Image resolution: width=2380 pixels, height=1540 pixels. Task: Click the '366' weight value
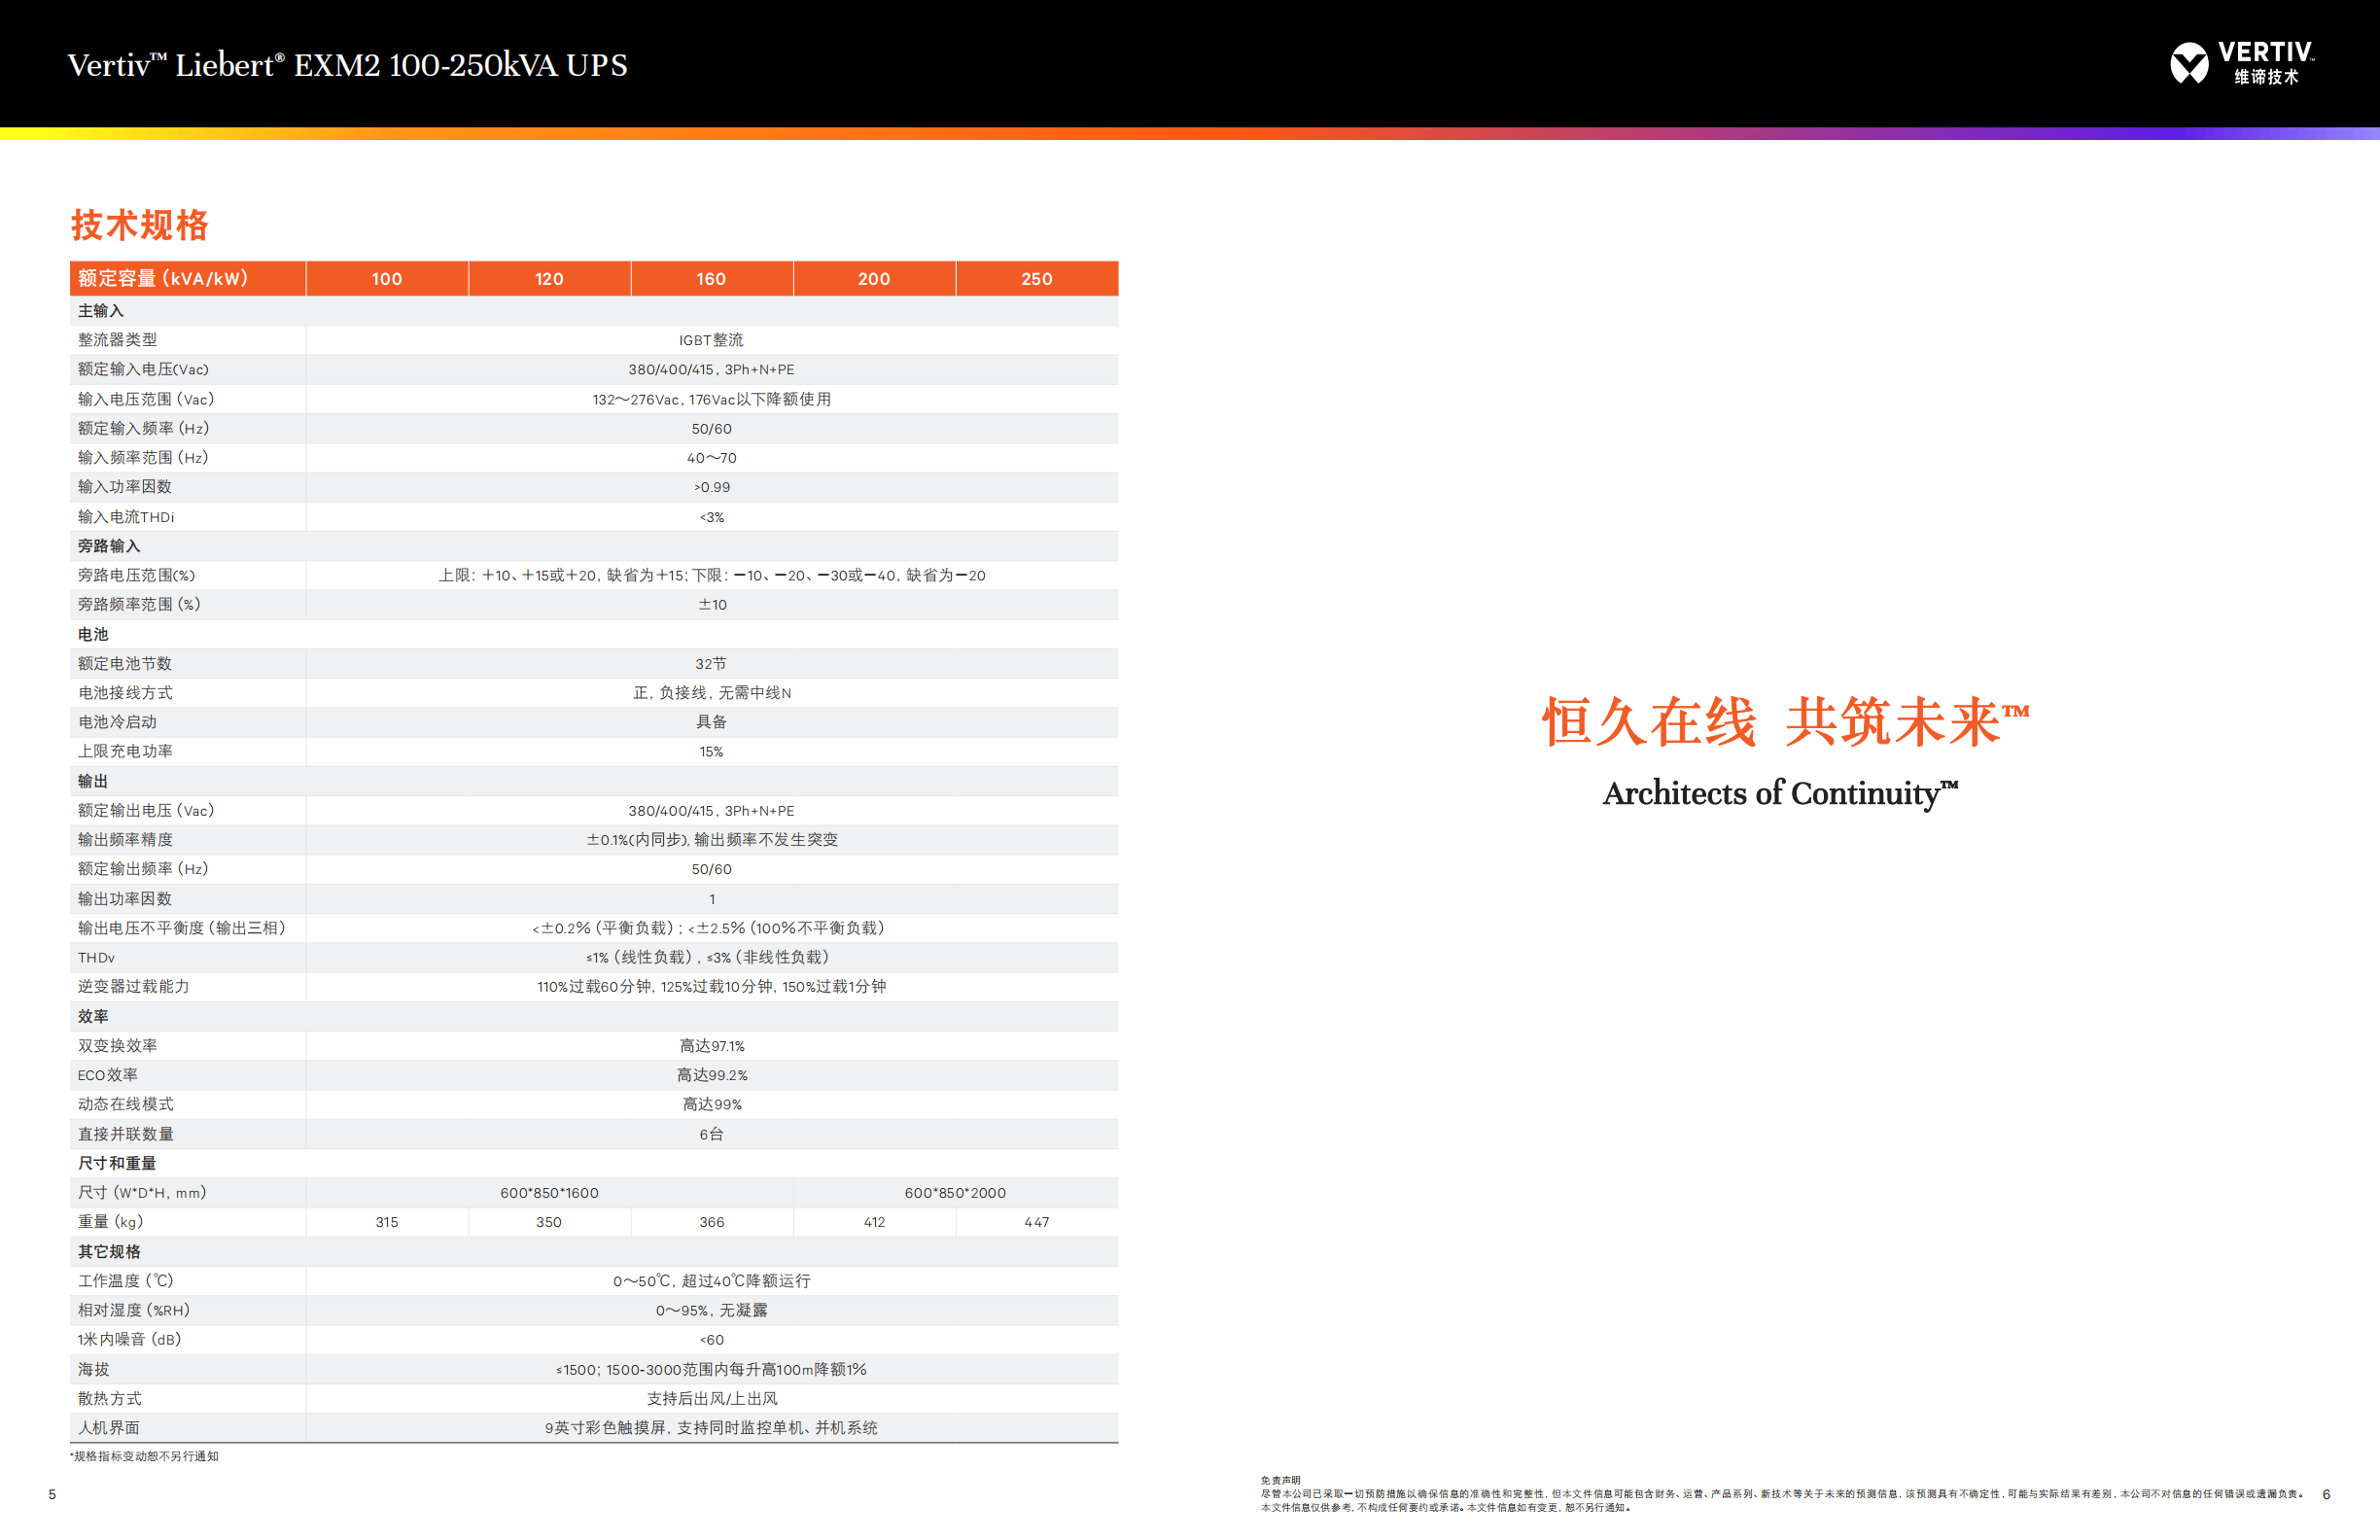(x=711, y=1222)
